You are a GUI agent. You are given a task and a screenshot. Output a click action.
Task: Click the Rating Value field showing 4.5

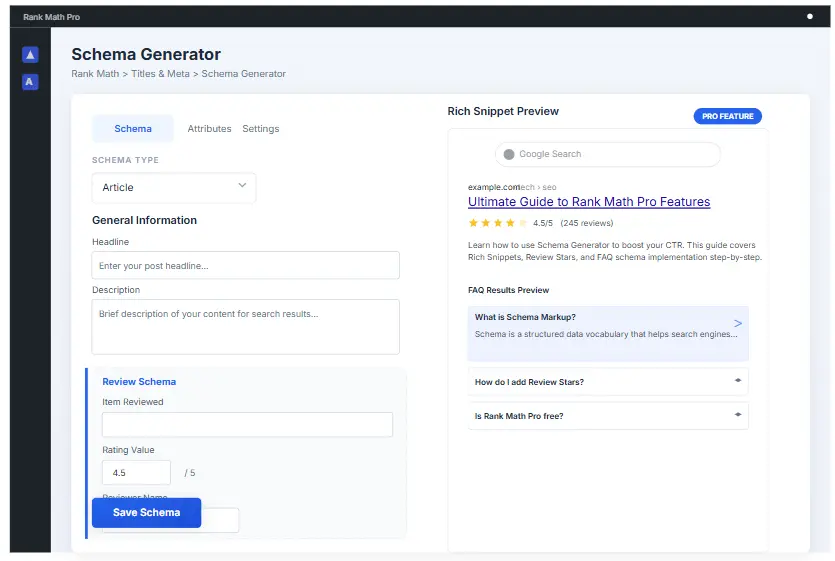point(136,473)
